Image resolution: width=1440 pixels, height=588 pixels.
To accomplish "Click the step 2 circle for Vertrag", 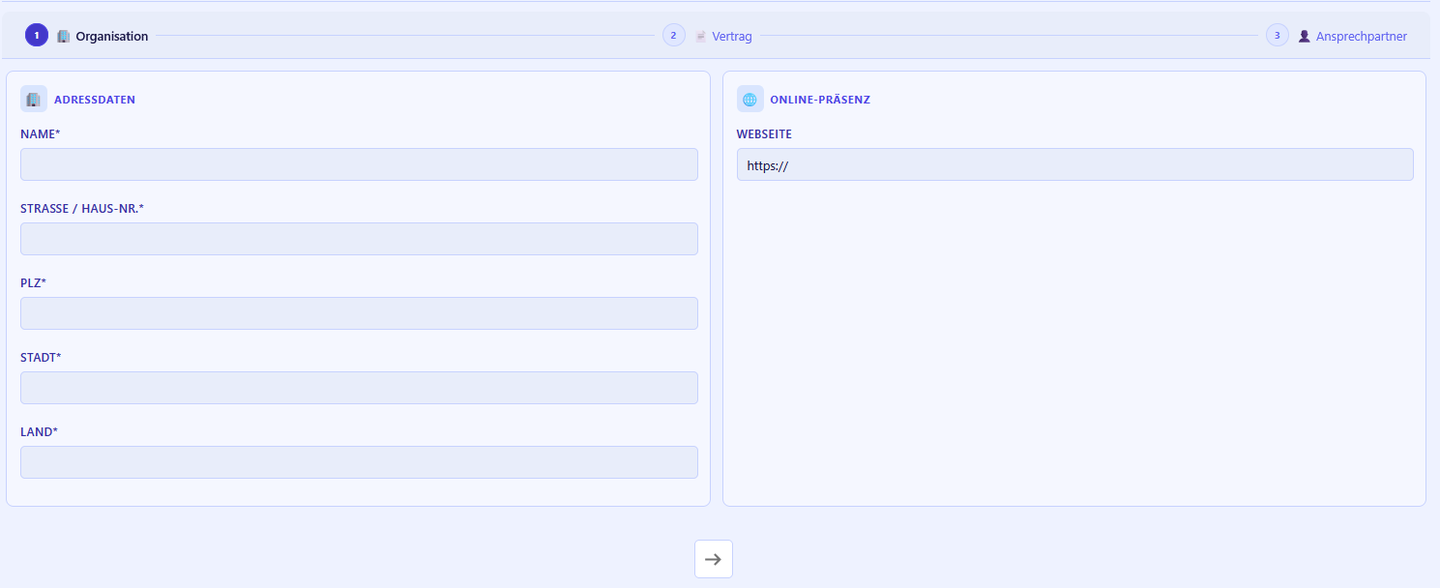I will point(673,35).
